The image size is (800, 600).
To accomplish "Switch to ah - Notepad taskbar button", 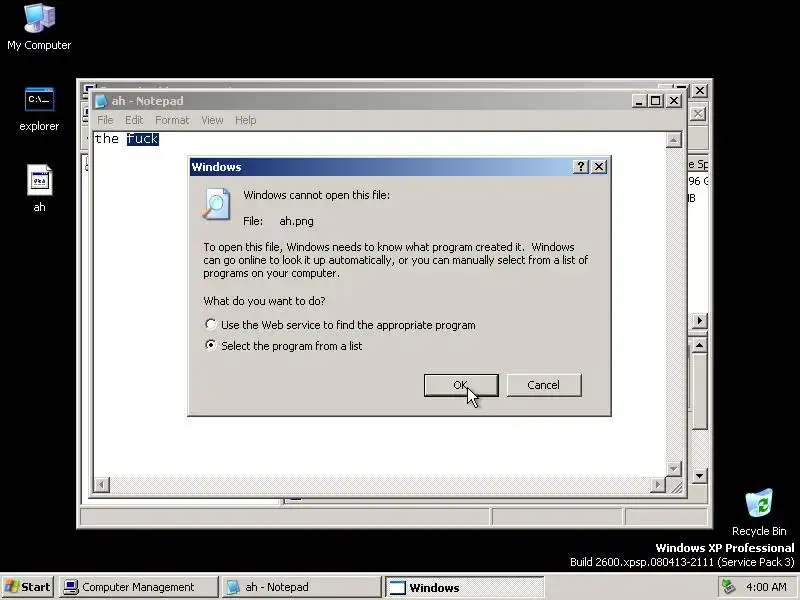I will (301, 587).
